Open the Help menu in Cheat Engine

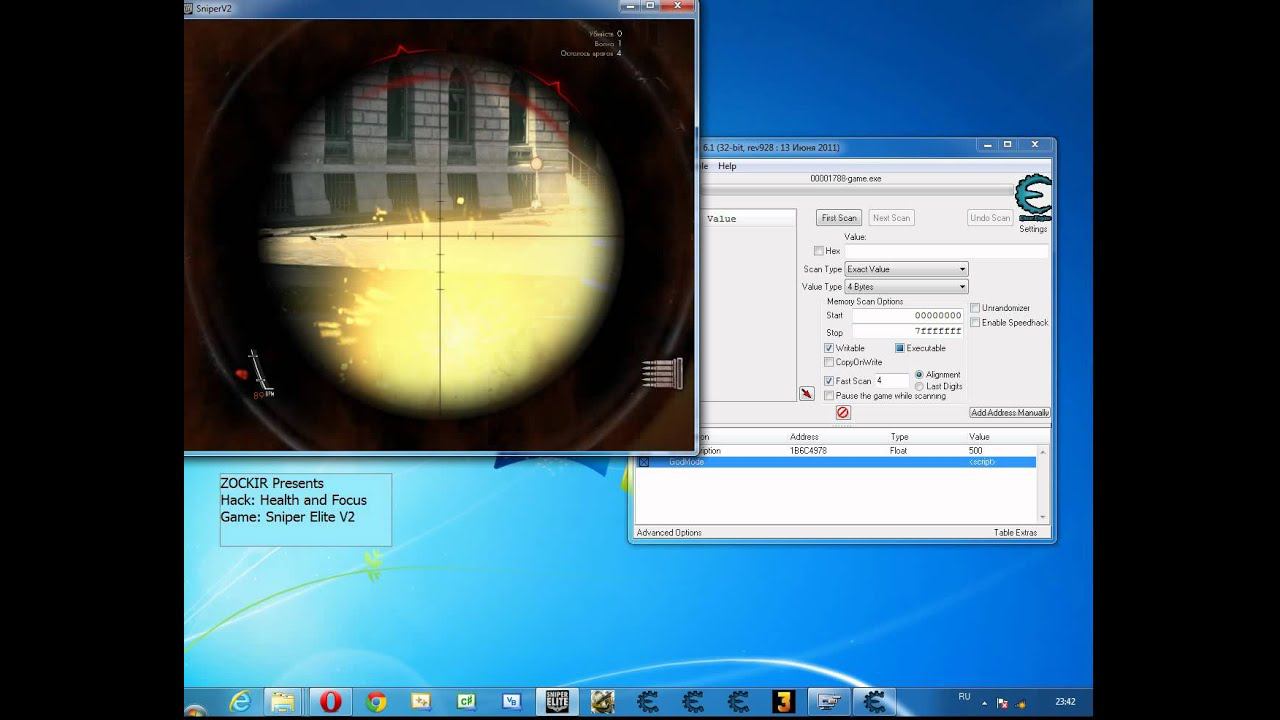click(x=727, y=166)
